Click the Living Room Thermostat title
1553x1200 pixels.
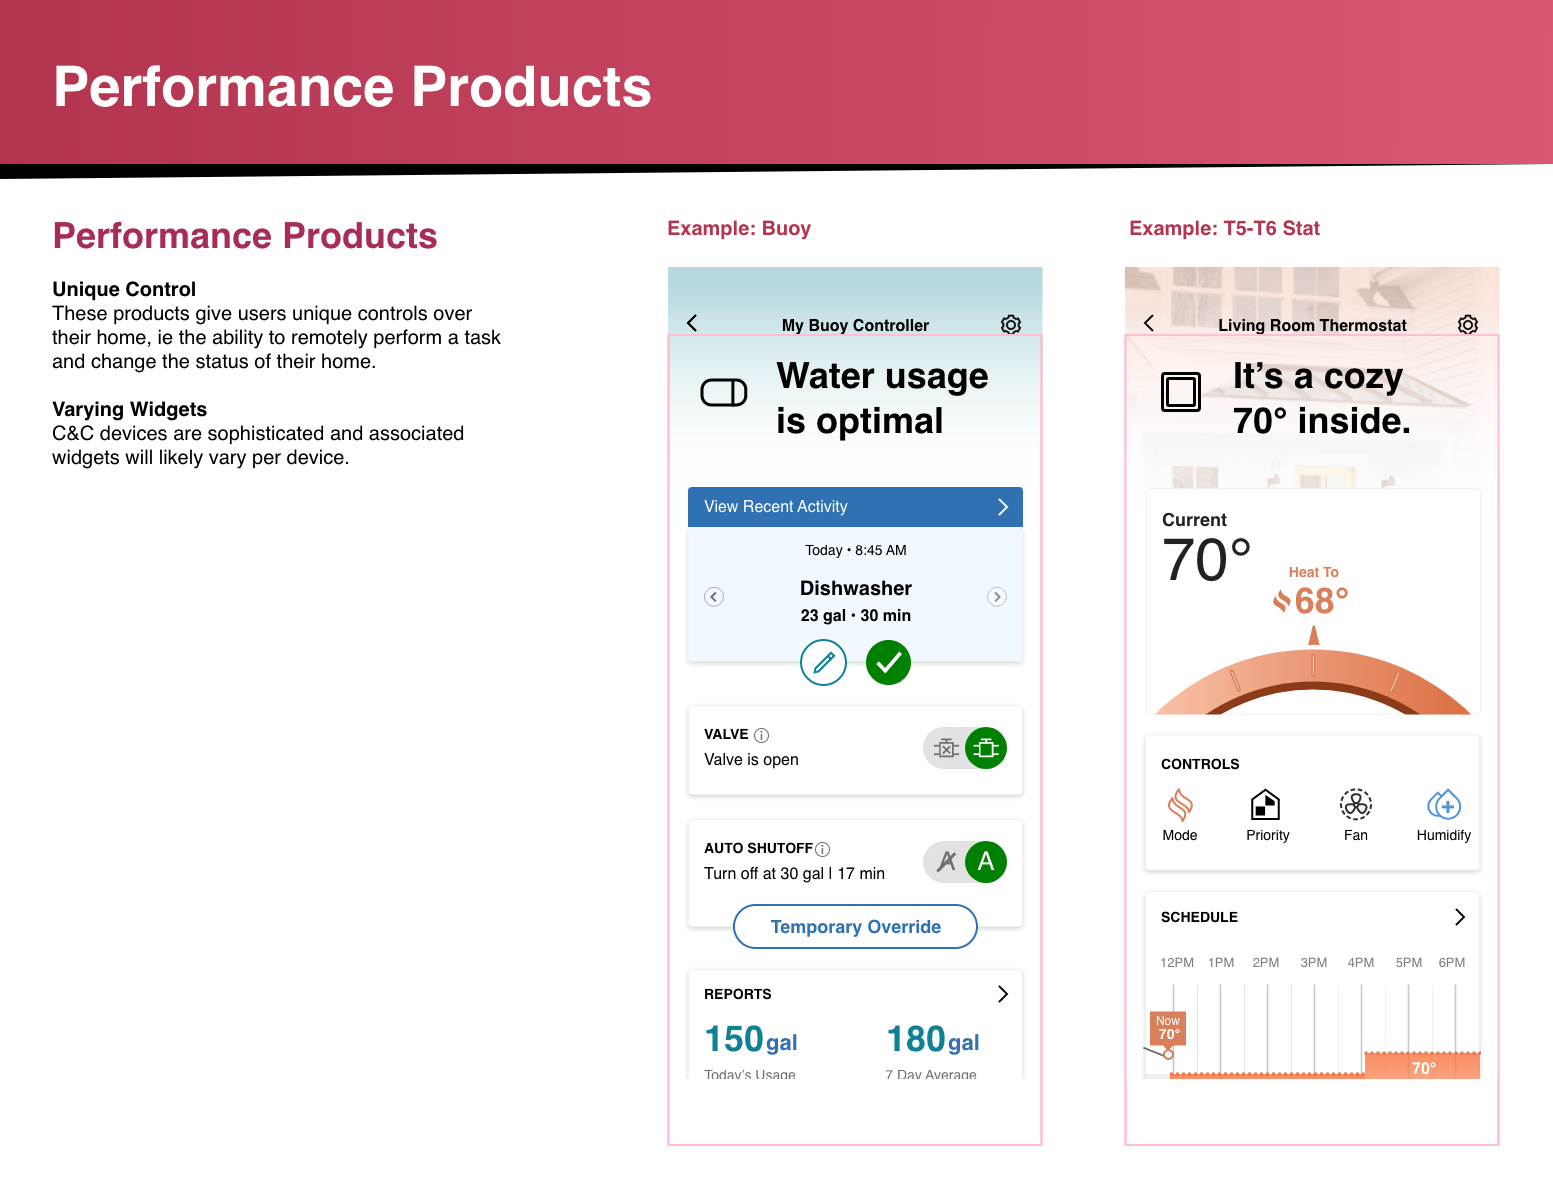[x=1312, y=325]
